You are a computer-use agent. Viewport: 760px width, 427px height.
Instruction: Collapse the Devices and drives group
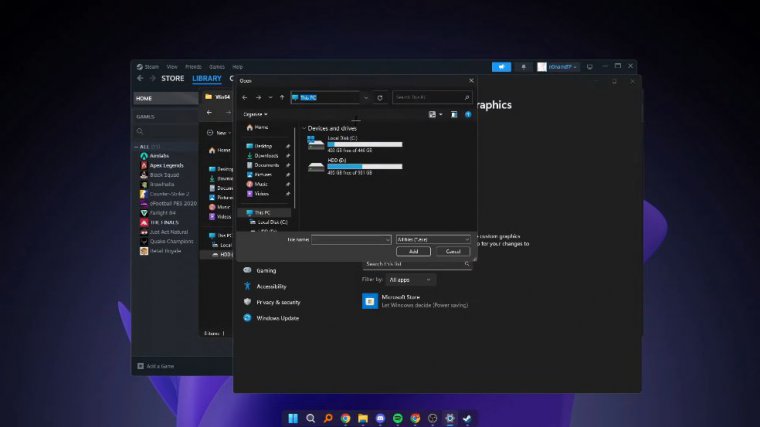coord(303,128)
